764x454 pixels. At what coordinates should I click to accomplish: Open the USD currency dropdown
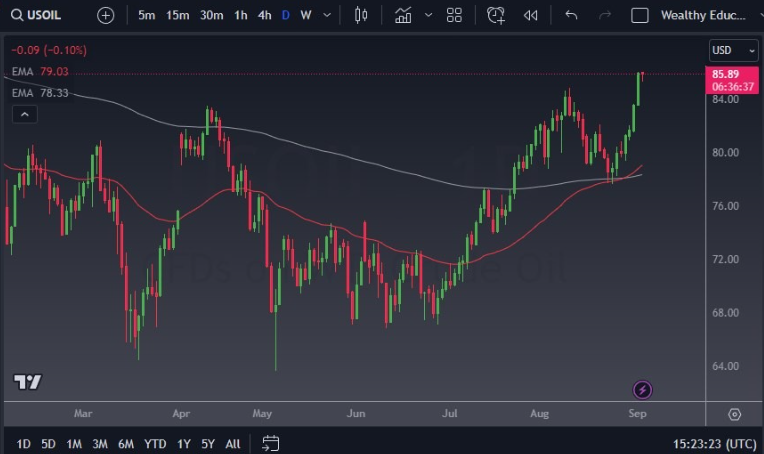click(x=733, y=50)
